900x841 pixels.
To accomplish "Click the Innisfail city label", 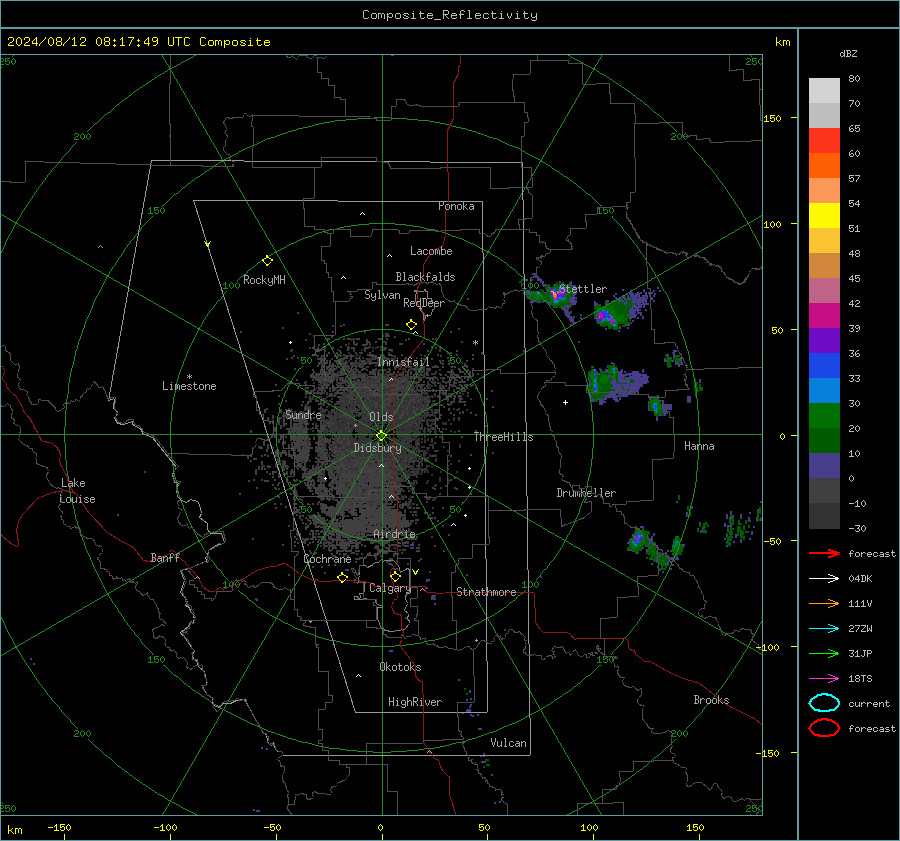I will (403, 362).
